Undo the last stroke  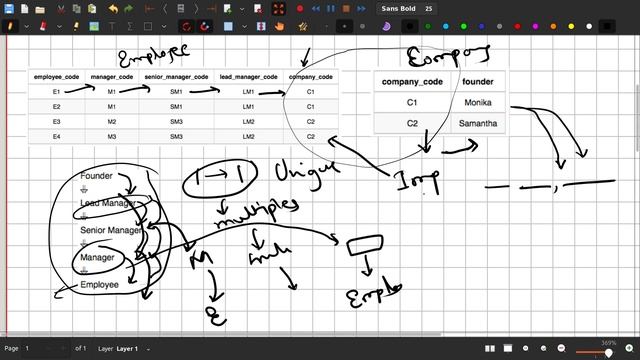[113, 9]
